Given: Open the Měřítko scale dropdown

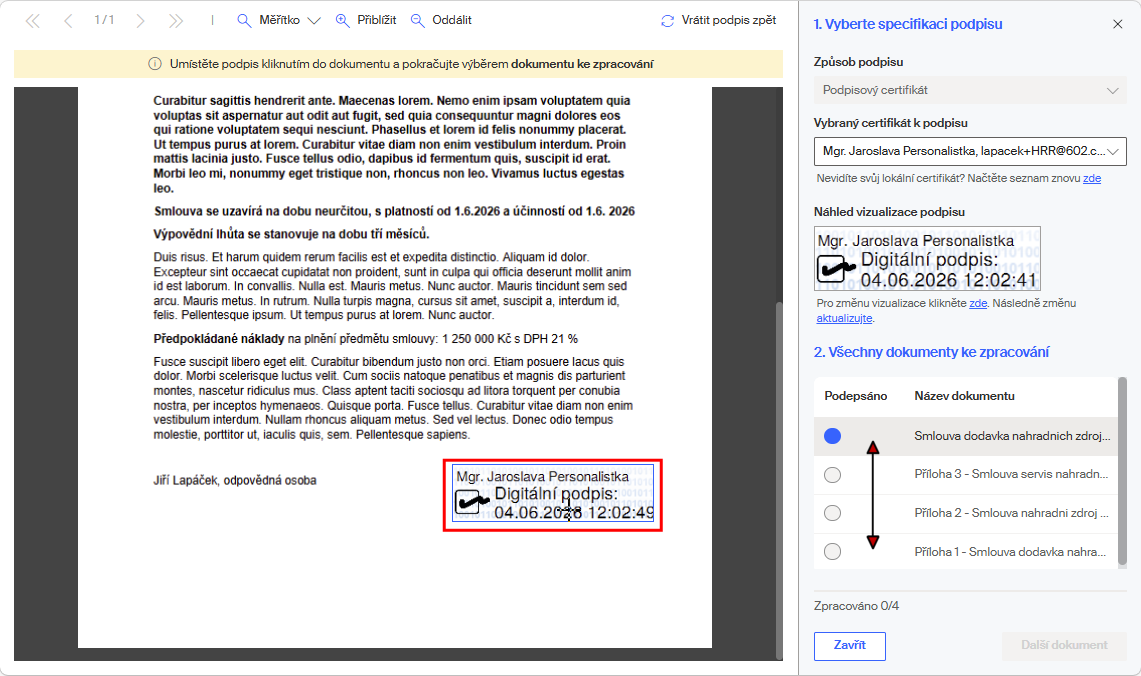Looking at the screenshot, I should pos(279,20).
